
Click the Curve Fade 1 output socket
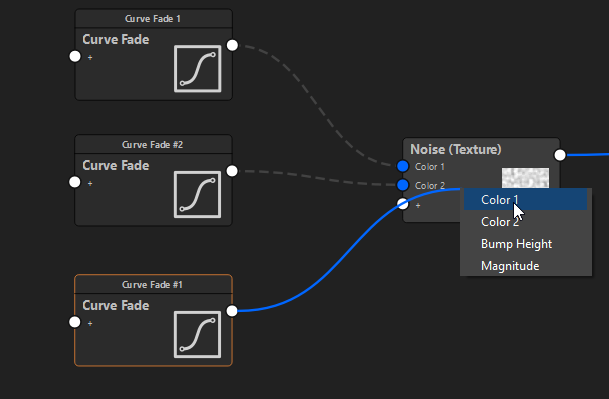click(x=232, y=45)
